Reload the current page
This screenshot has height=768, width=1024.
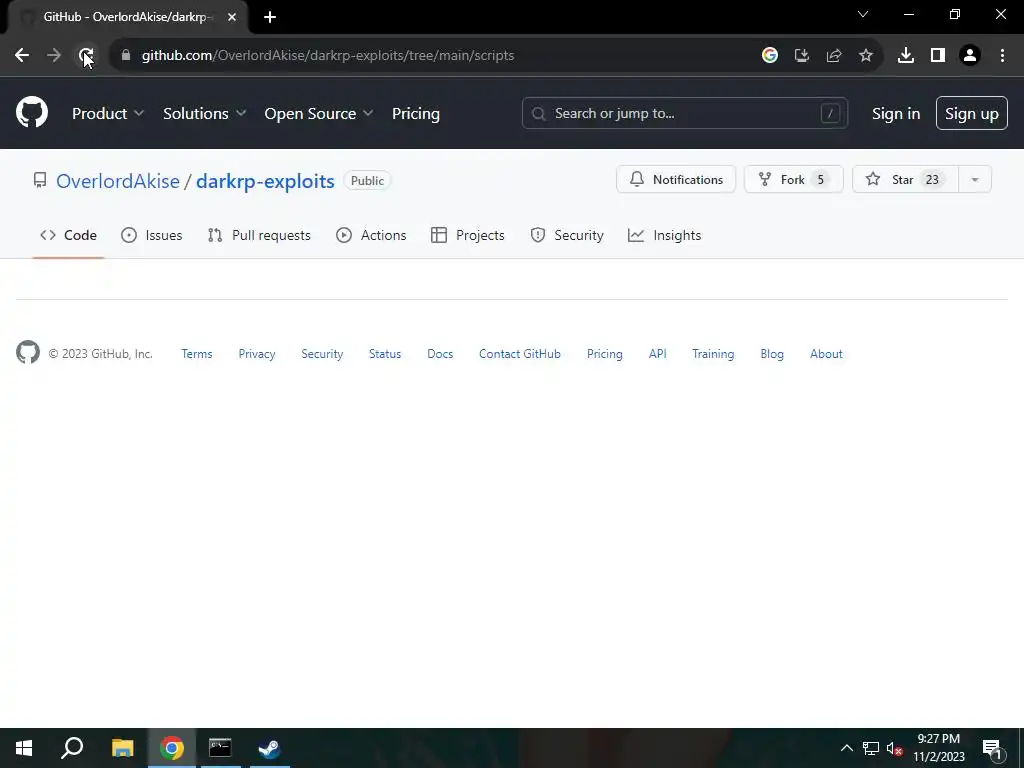point(86,56)
